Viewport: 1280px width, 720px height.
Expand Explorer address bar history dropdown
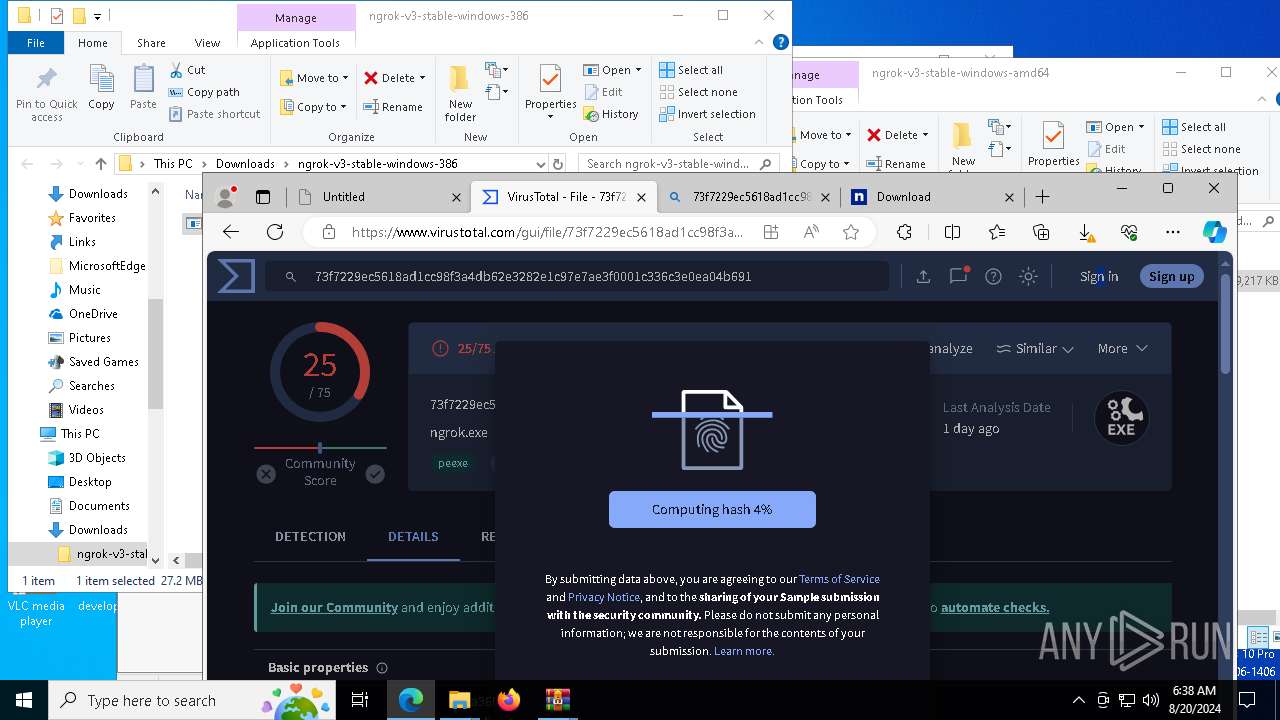tap(540, 164)
